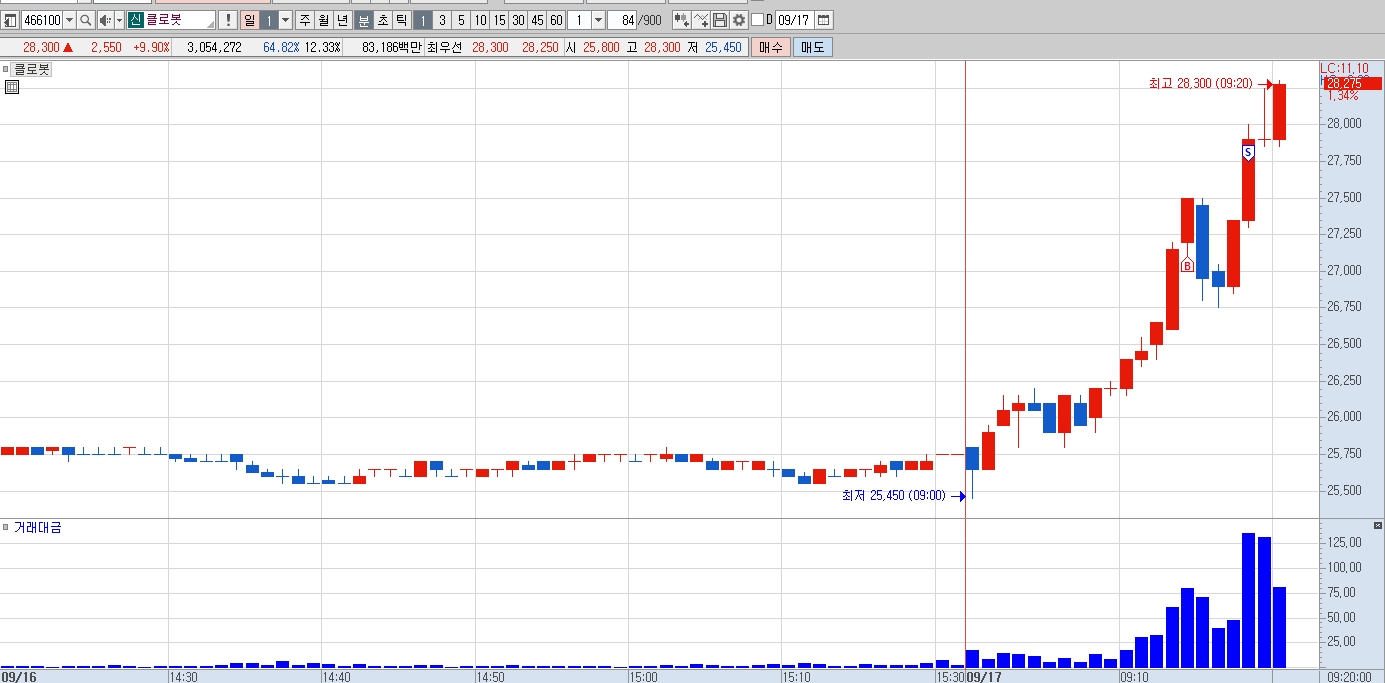Click the speaker sound alert icon
The height and width of the screenshot is (683, 1385).
coord(105,20)
